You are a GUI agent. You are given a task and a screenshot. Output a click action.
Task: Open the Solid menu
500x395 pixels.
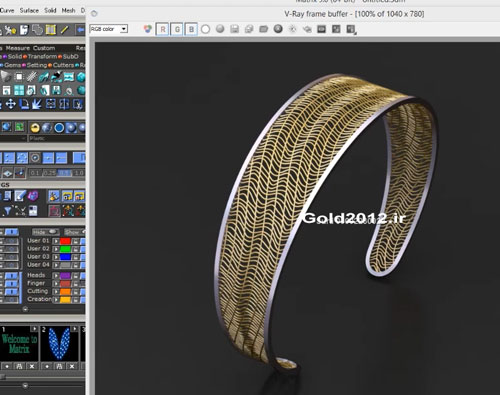point(50,10)
